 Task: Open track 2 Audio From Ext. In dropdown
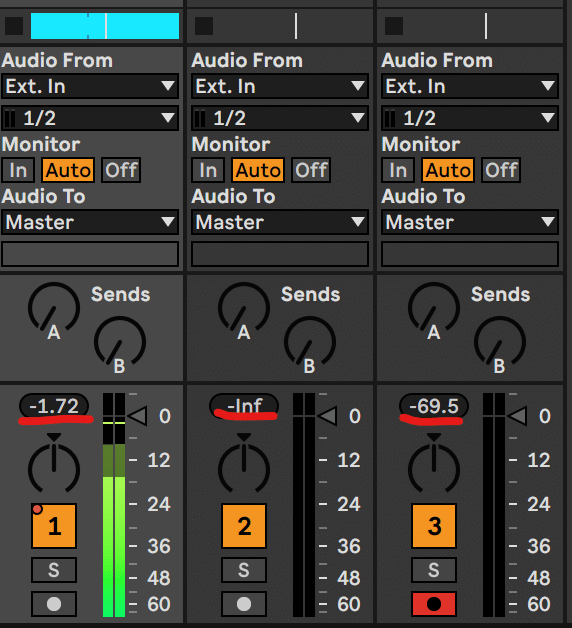click(x=280, y=86)
